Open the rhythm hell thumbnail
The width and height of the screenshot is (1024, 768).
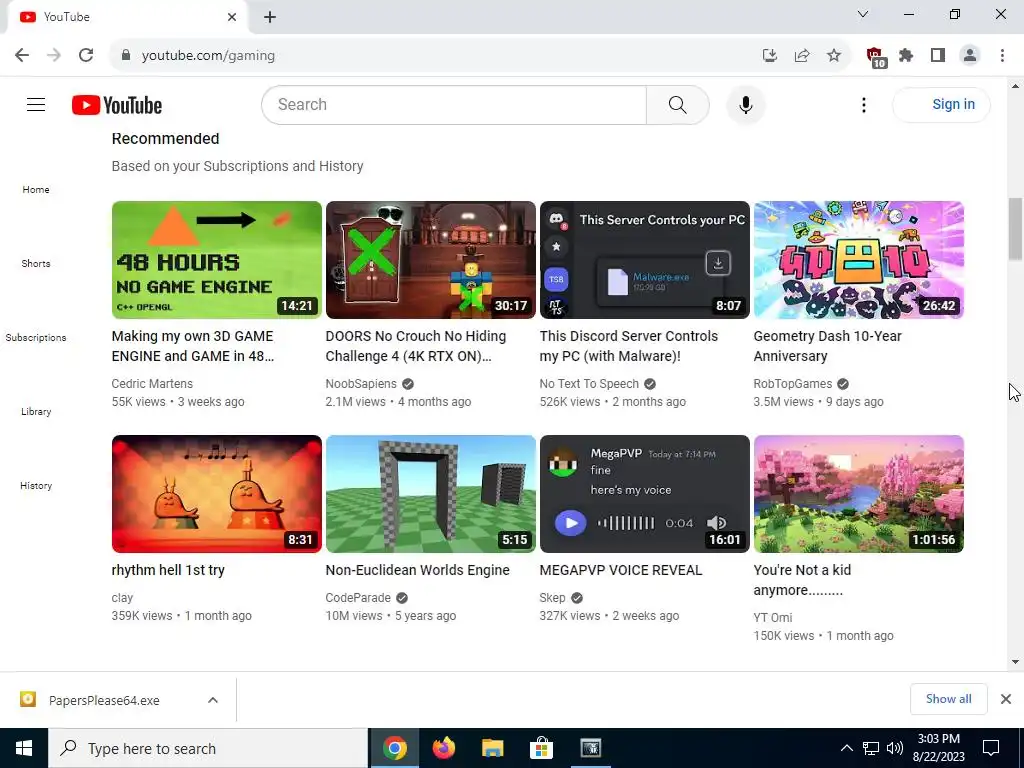tap(217, 494)
